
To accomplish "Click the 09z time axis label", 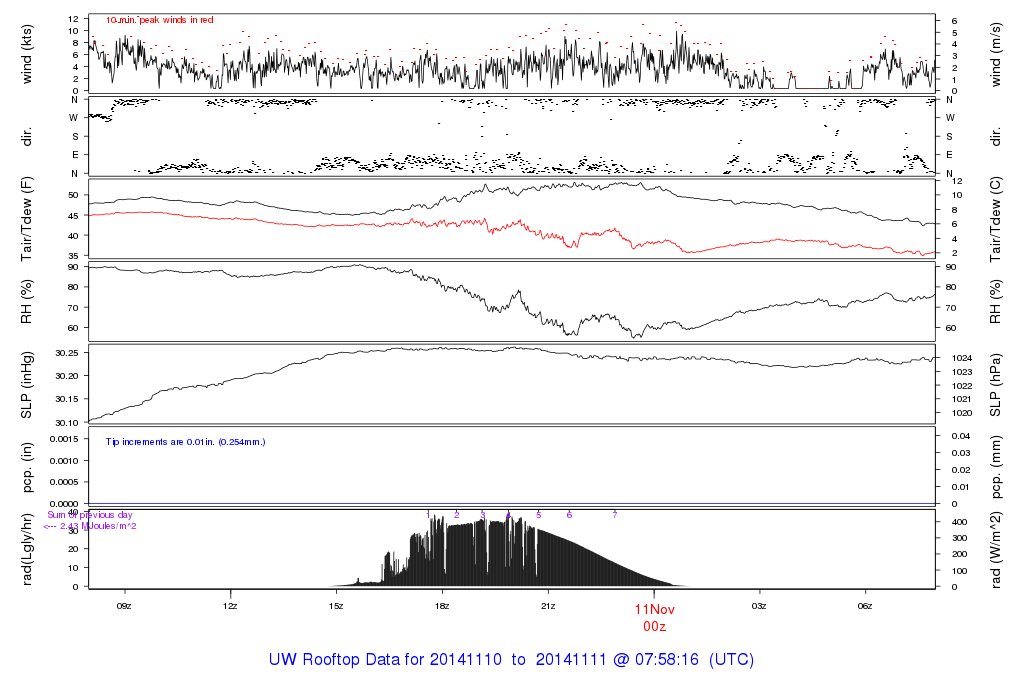I will [x=124, y=606].
